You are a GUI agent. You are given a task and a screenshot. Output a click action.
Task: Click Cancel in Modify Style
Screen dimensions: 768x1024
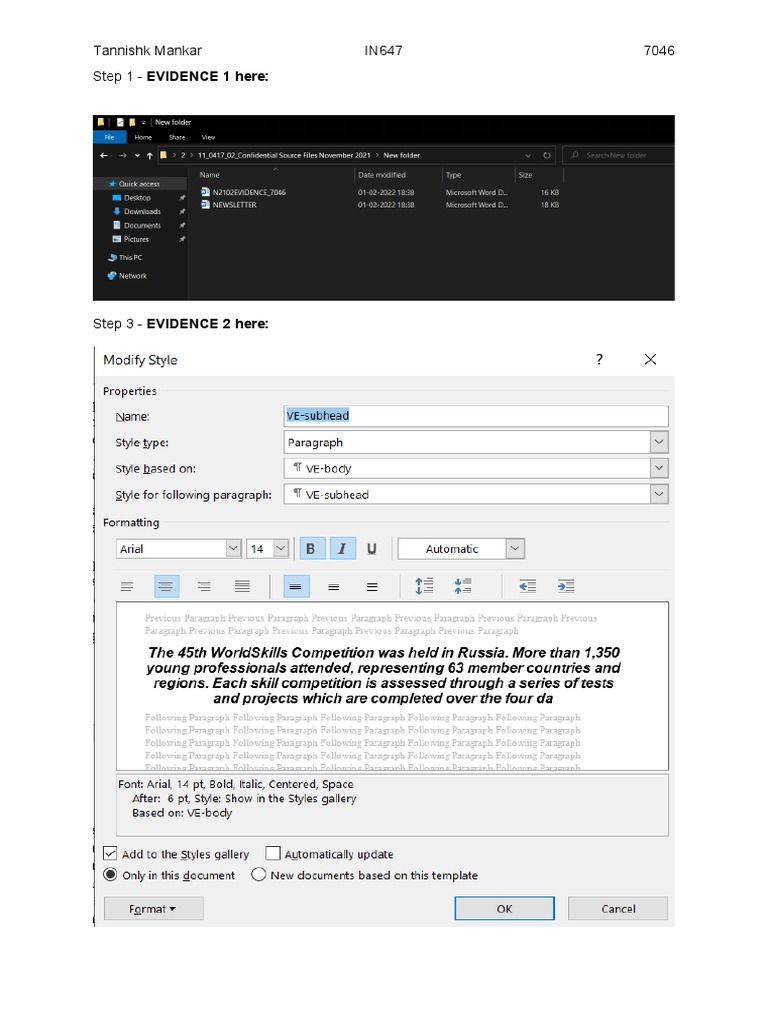pyautogui.click(x=618, y=908)
